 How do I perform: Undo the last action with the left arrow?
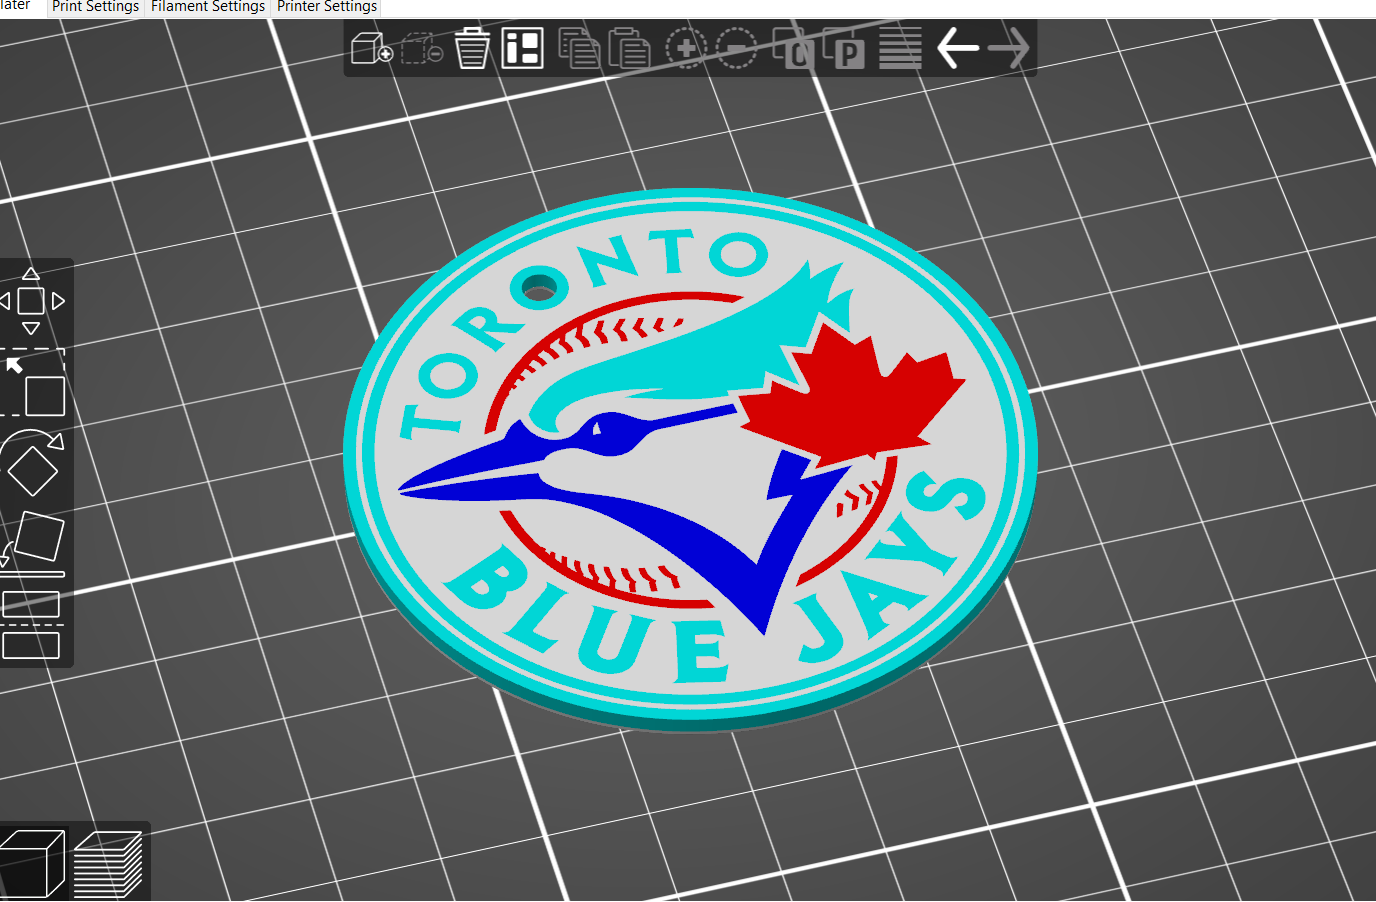957,48
